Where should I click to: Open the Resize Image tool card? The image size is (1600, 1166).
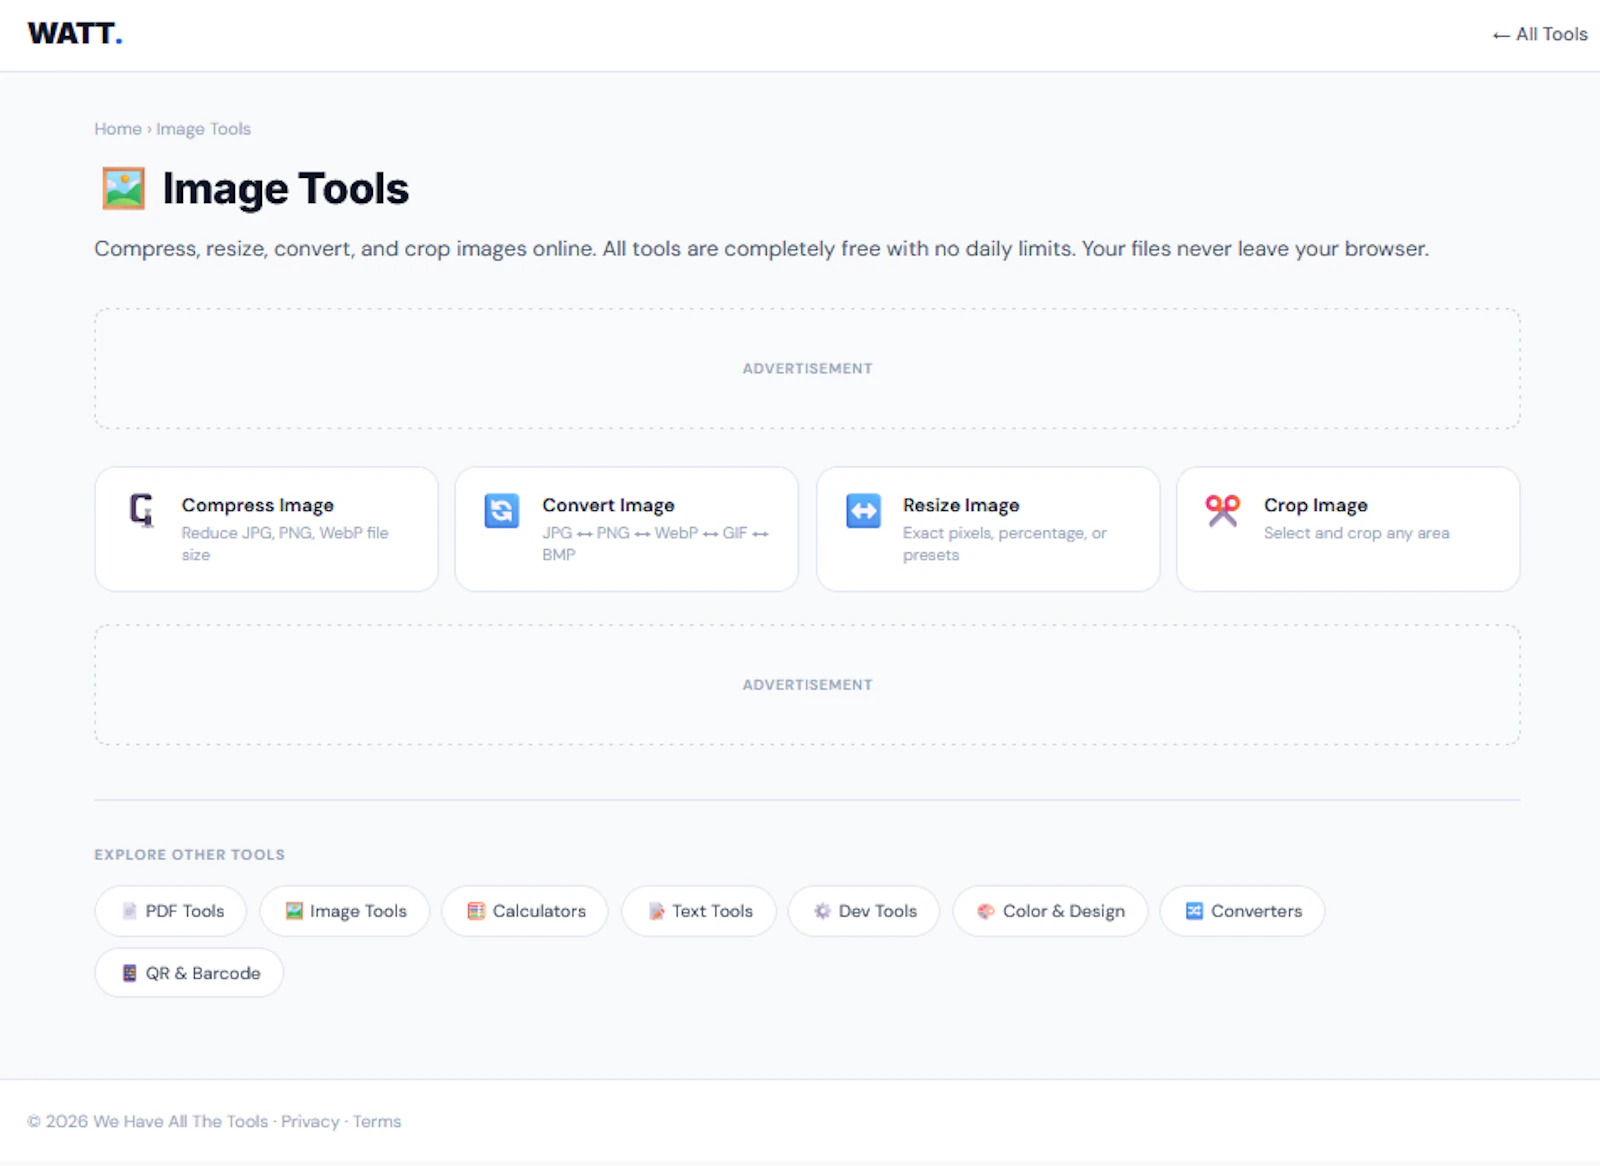pyautogui.click(x=988, y=529)
